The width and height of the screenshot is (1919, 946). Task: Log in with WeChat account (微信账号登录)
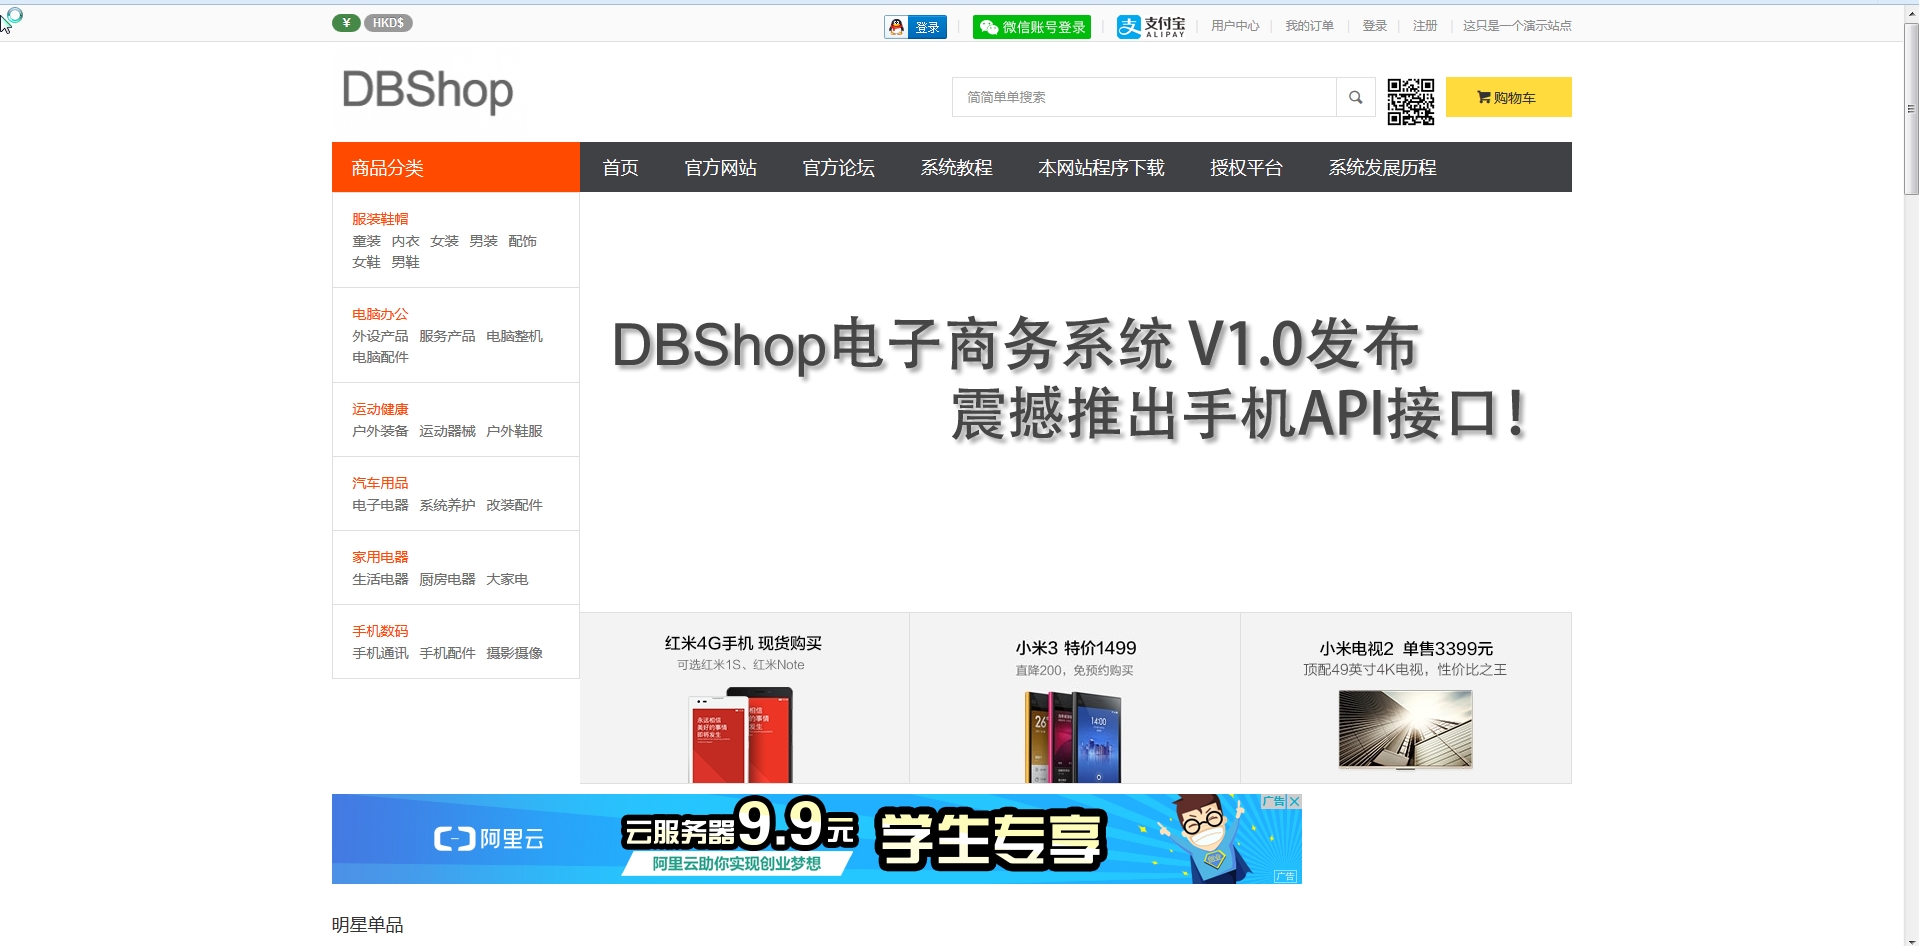pyautogui.click(x=1031, y=27)
